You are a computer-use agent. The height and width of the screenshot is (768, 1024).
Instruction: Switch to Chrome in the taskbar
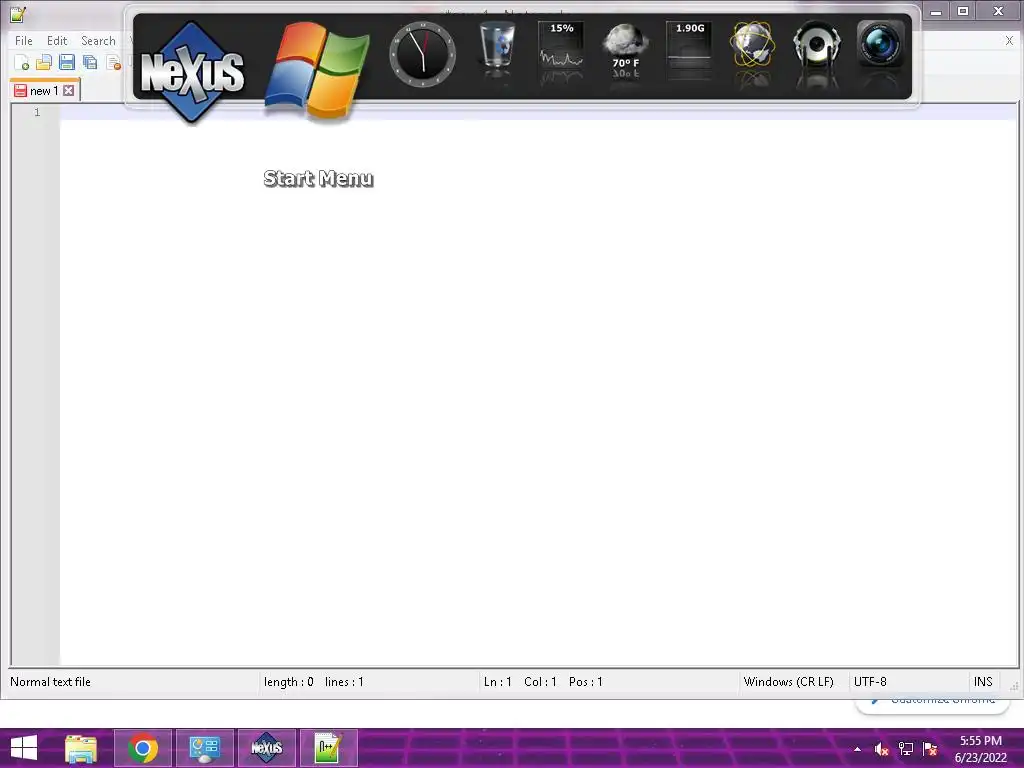[x=142, y=748]
